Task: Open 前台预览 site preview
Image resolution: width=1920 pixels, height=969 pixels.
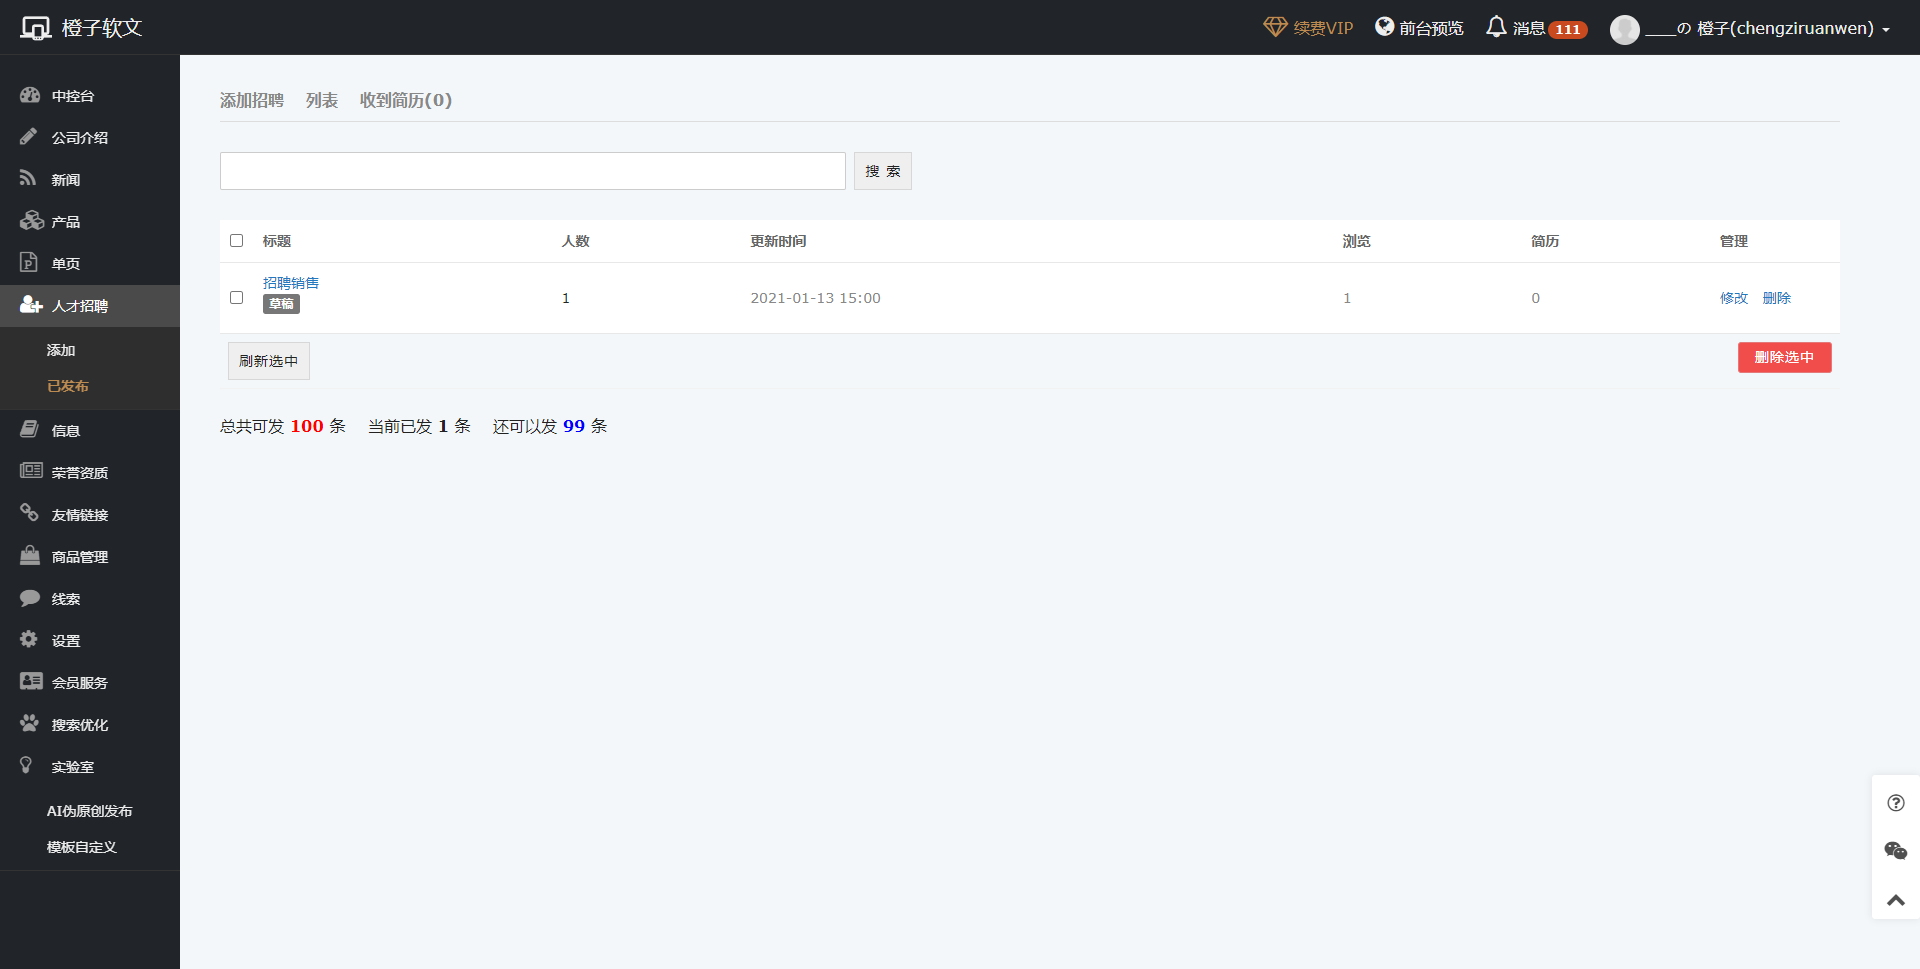Action: pyautogui.click(x=1419, y=28)
